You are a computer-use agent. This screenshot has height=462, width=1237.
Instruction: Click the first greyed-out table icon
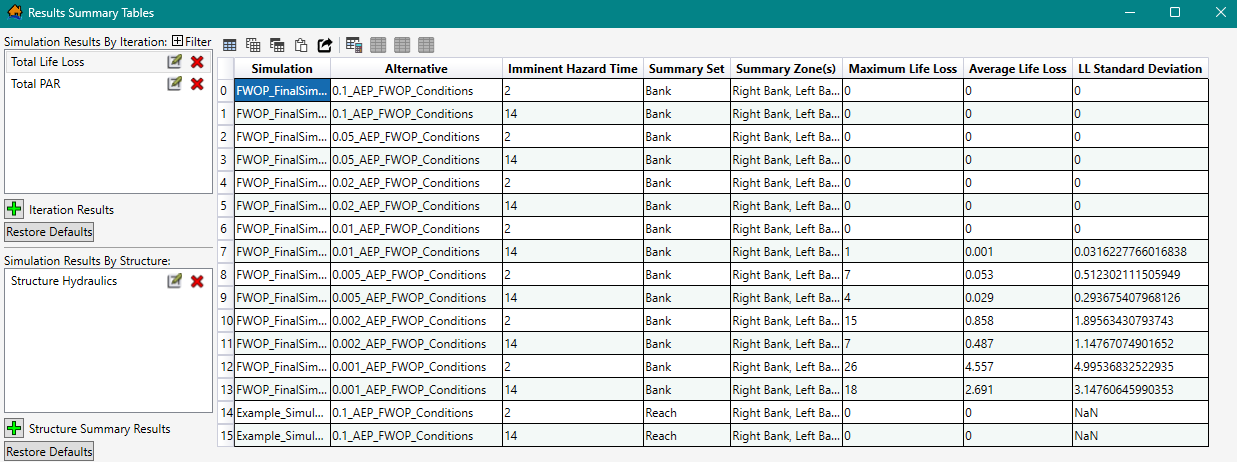pos(378,45)
